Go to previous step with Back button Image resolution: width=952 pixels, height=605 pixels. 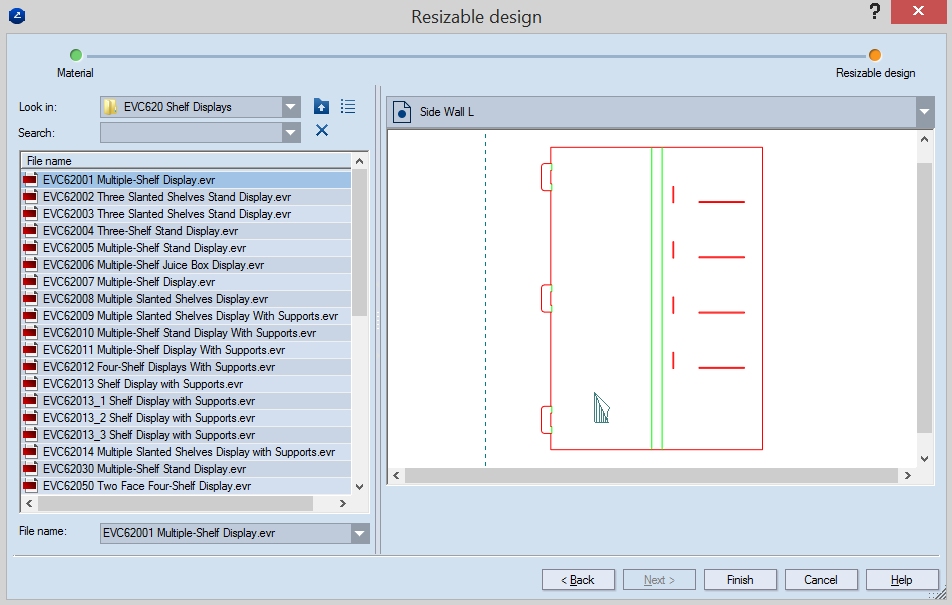578,579
